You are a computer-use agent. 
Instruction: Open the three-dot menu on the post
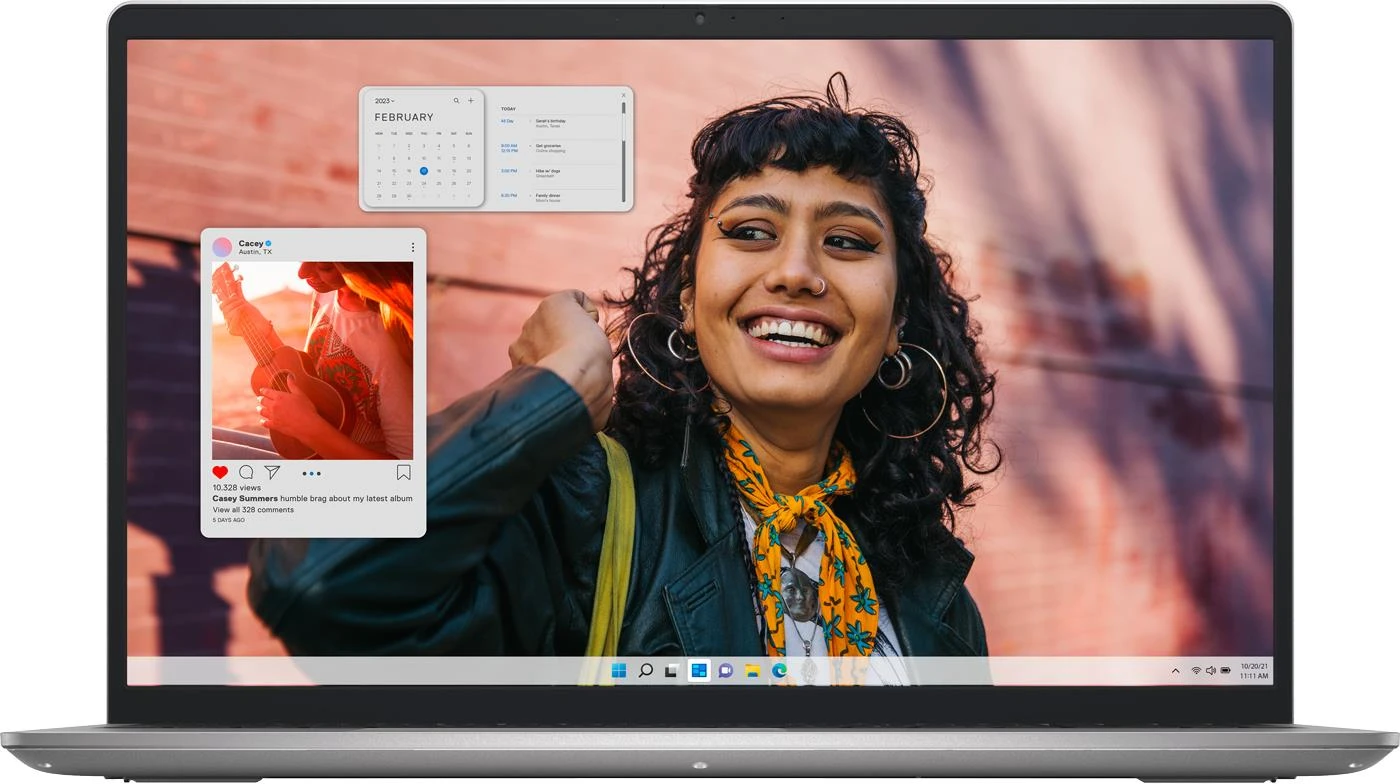coord(412,247)
